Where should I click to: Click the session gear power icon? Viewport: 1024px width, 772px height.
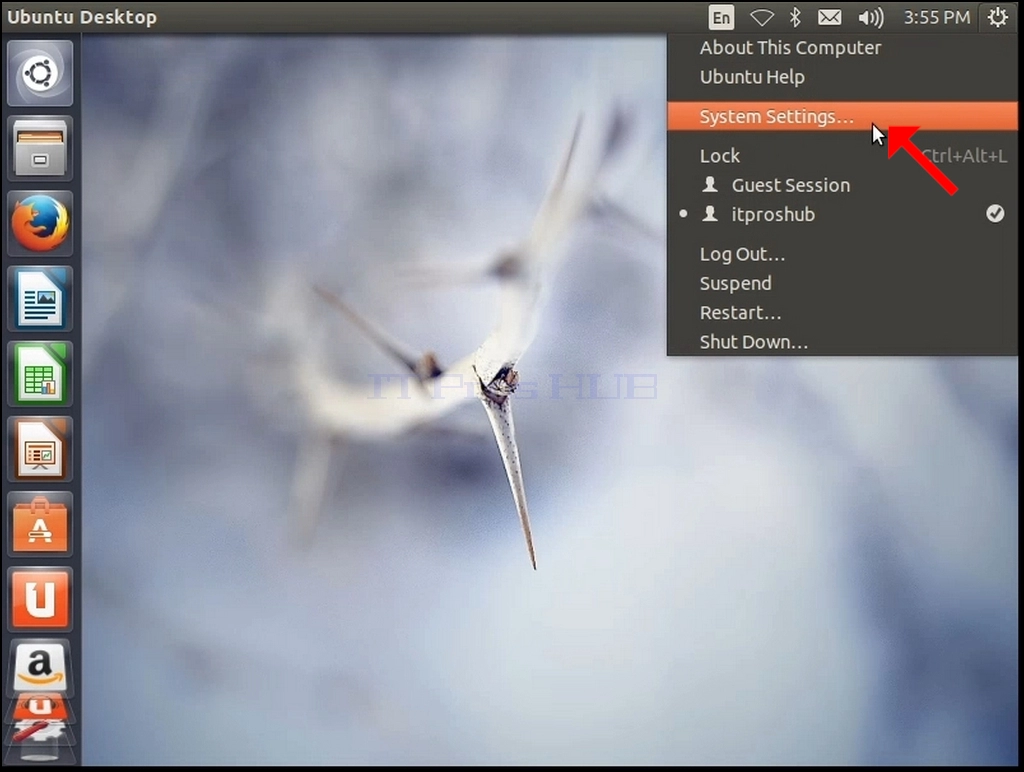click(997, 17)
